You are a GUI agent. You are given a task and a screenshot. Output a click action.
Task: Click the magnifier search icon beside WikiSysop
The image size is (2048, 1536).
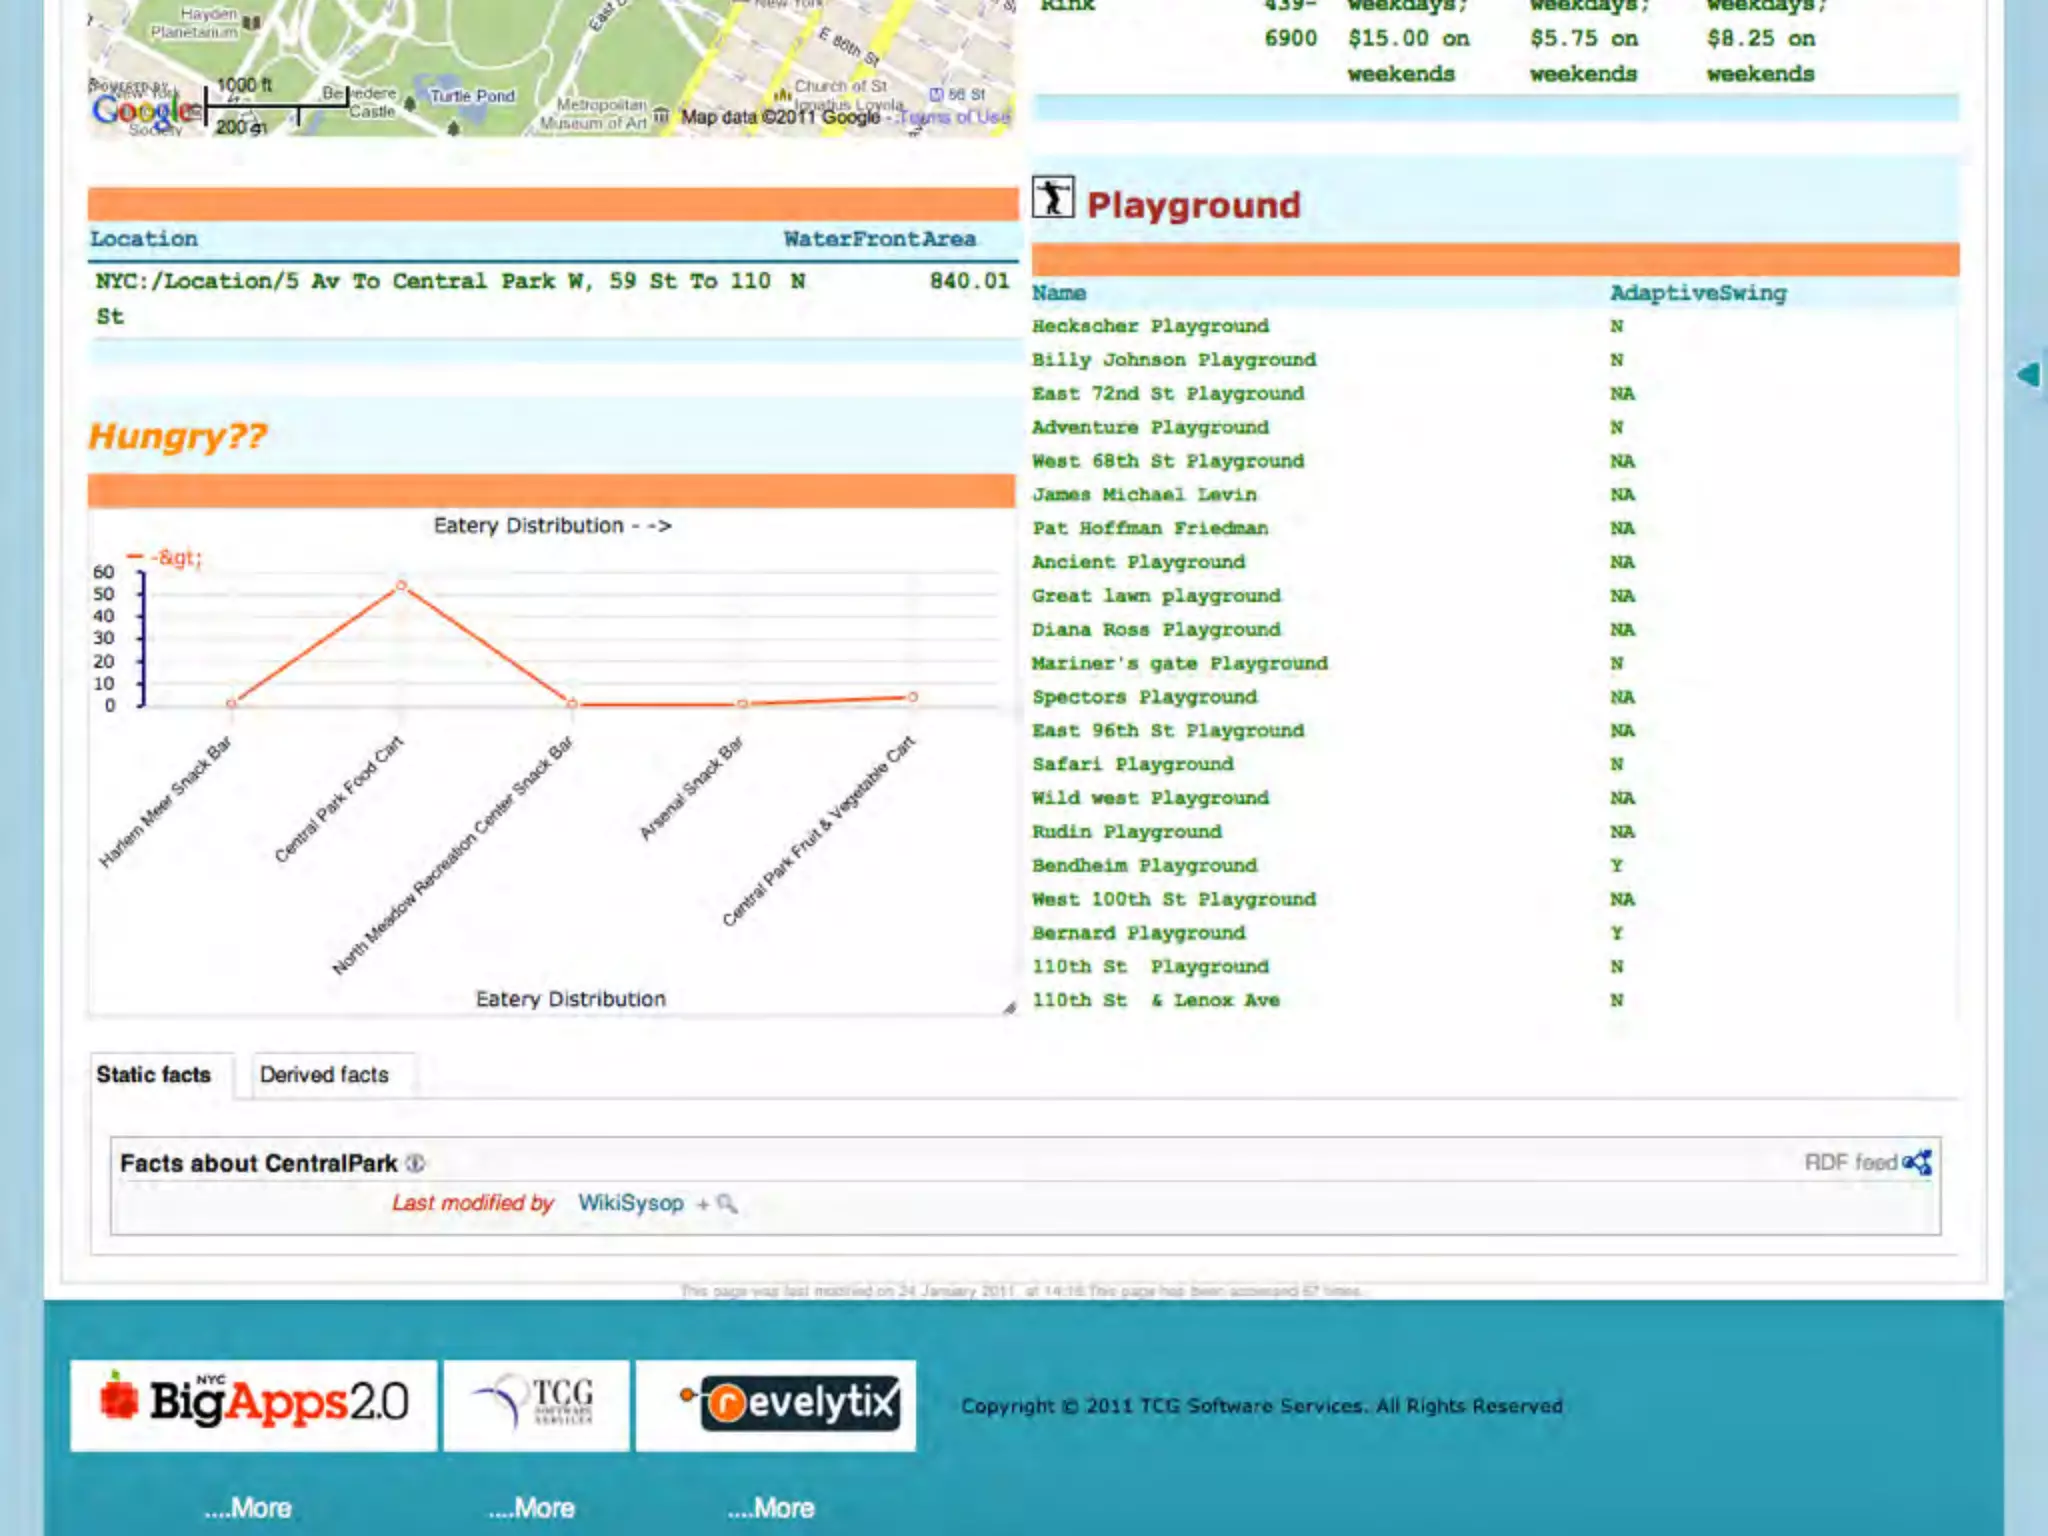[x=727, y=1203]
